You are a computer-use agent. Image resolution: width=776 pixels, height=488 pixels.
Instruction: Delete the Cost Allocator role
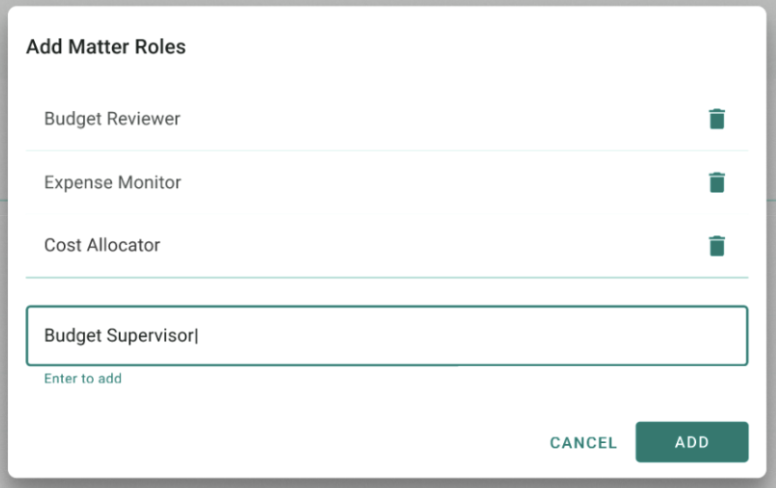pos(717,245)
